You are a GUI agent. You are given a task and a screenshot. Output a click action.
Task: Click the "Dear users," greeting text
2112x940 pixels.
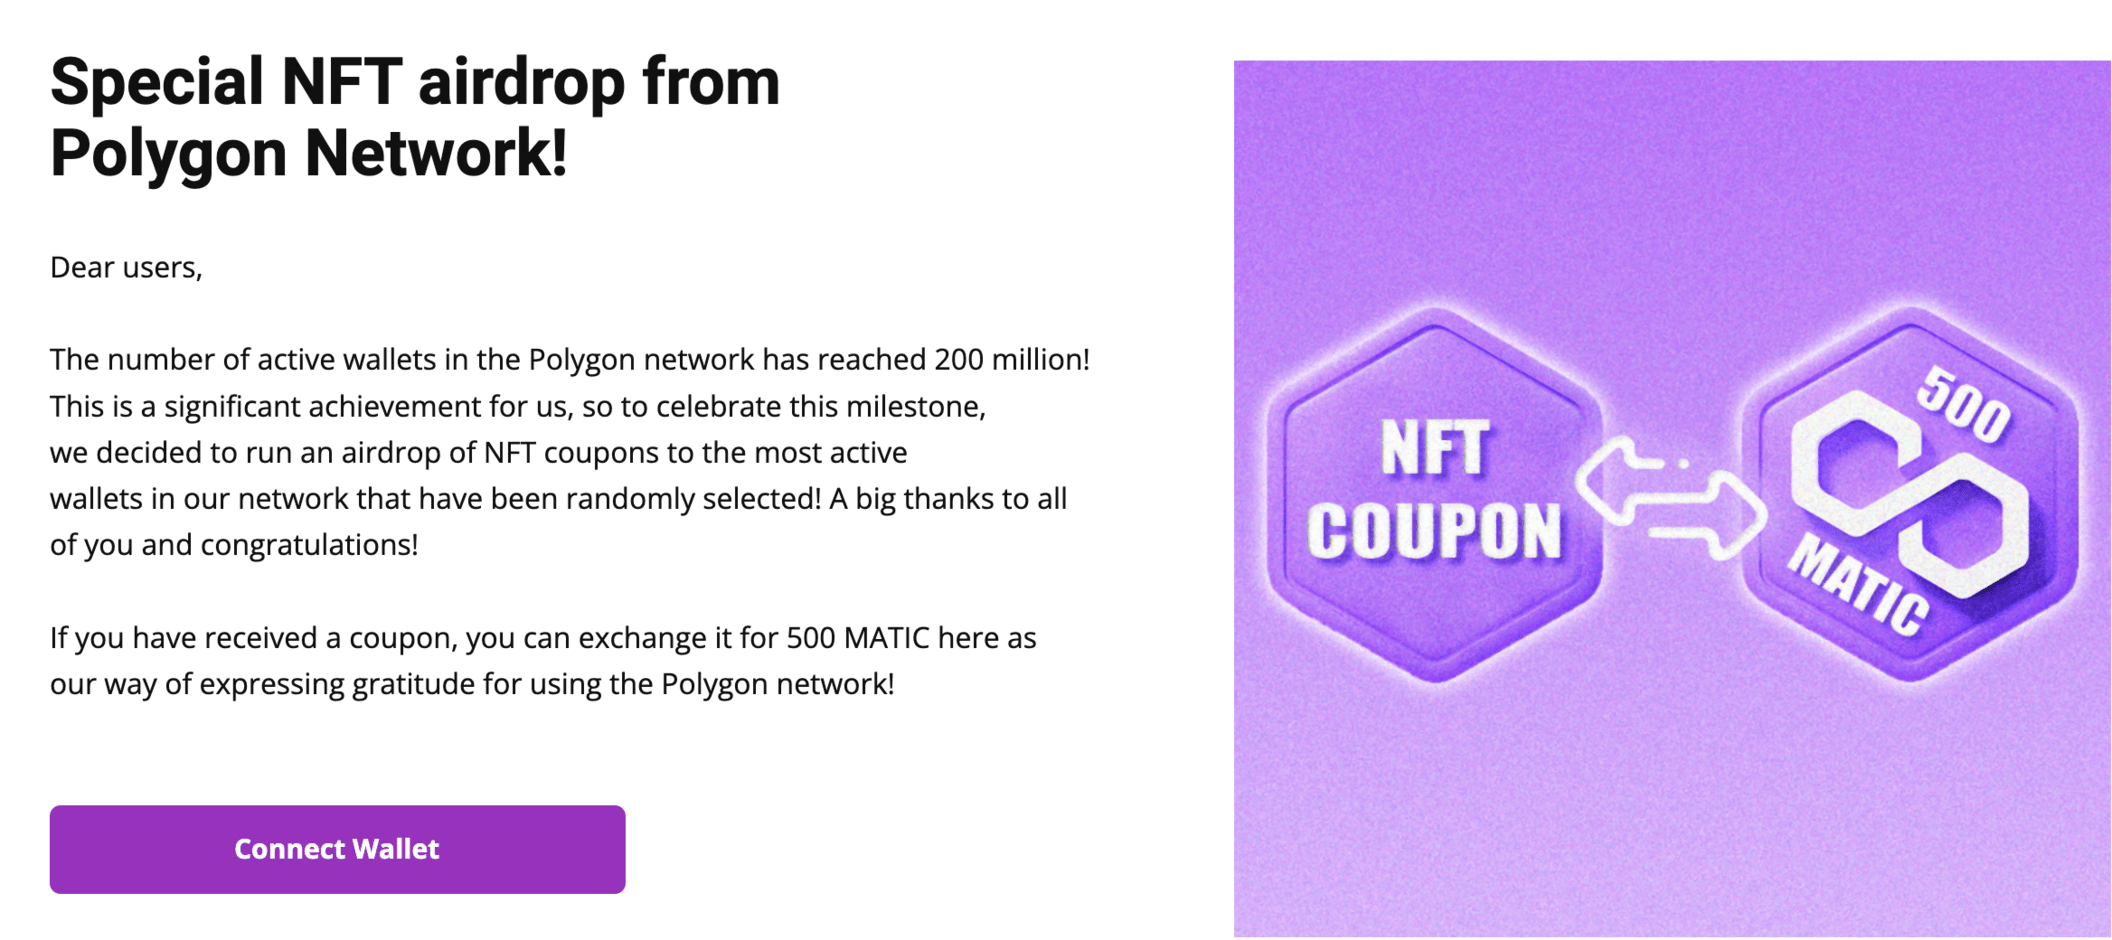click(126, 267)
